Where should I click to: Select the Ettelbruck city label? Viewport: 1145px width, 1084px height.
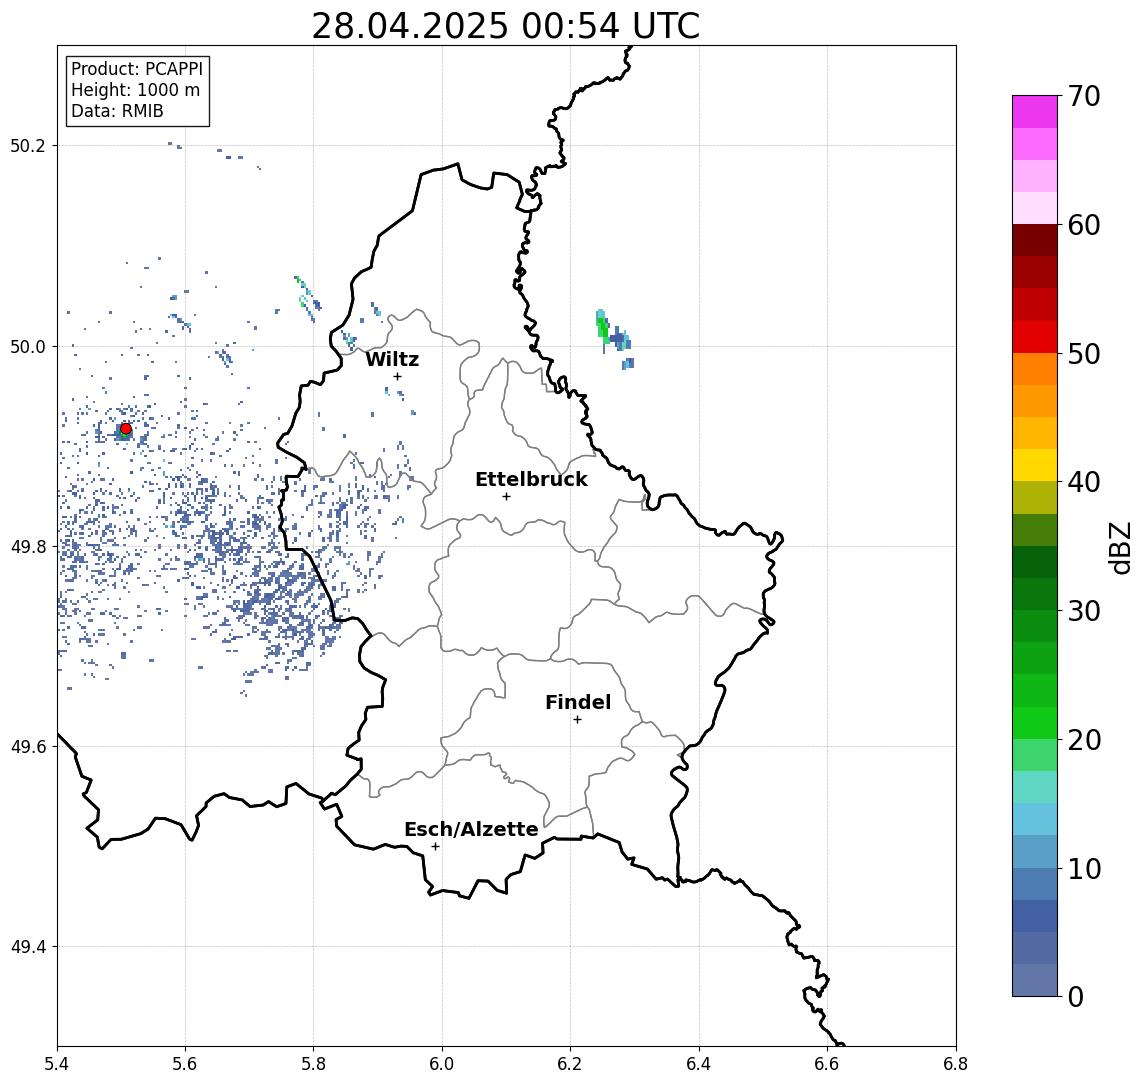531,479
